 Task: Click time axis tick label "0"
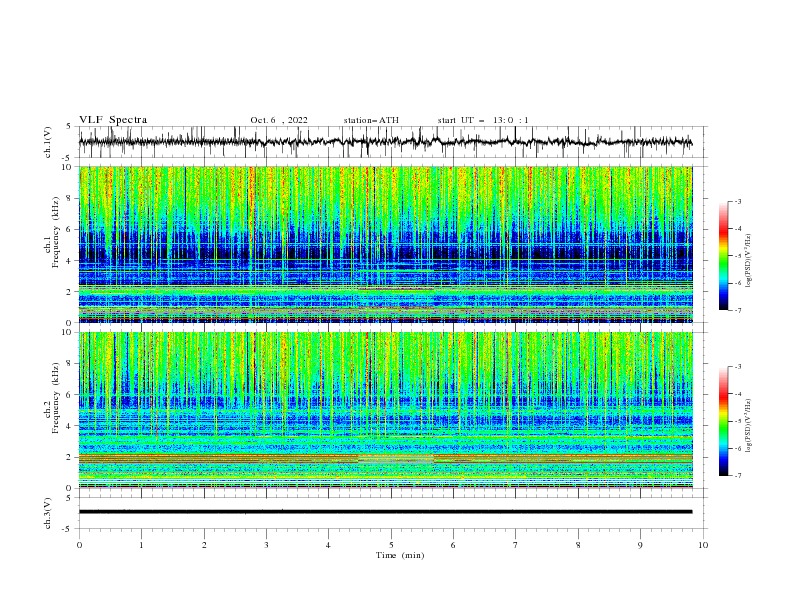pyautogui.click(x=79, y=545)
